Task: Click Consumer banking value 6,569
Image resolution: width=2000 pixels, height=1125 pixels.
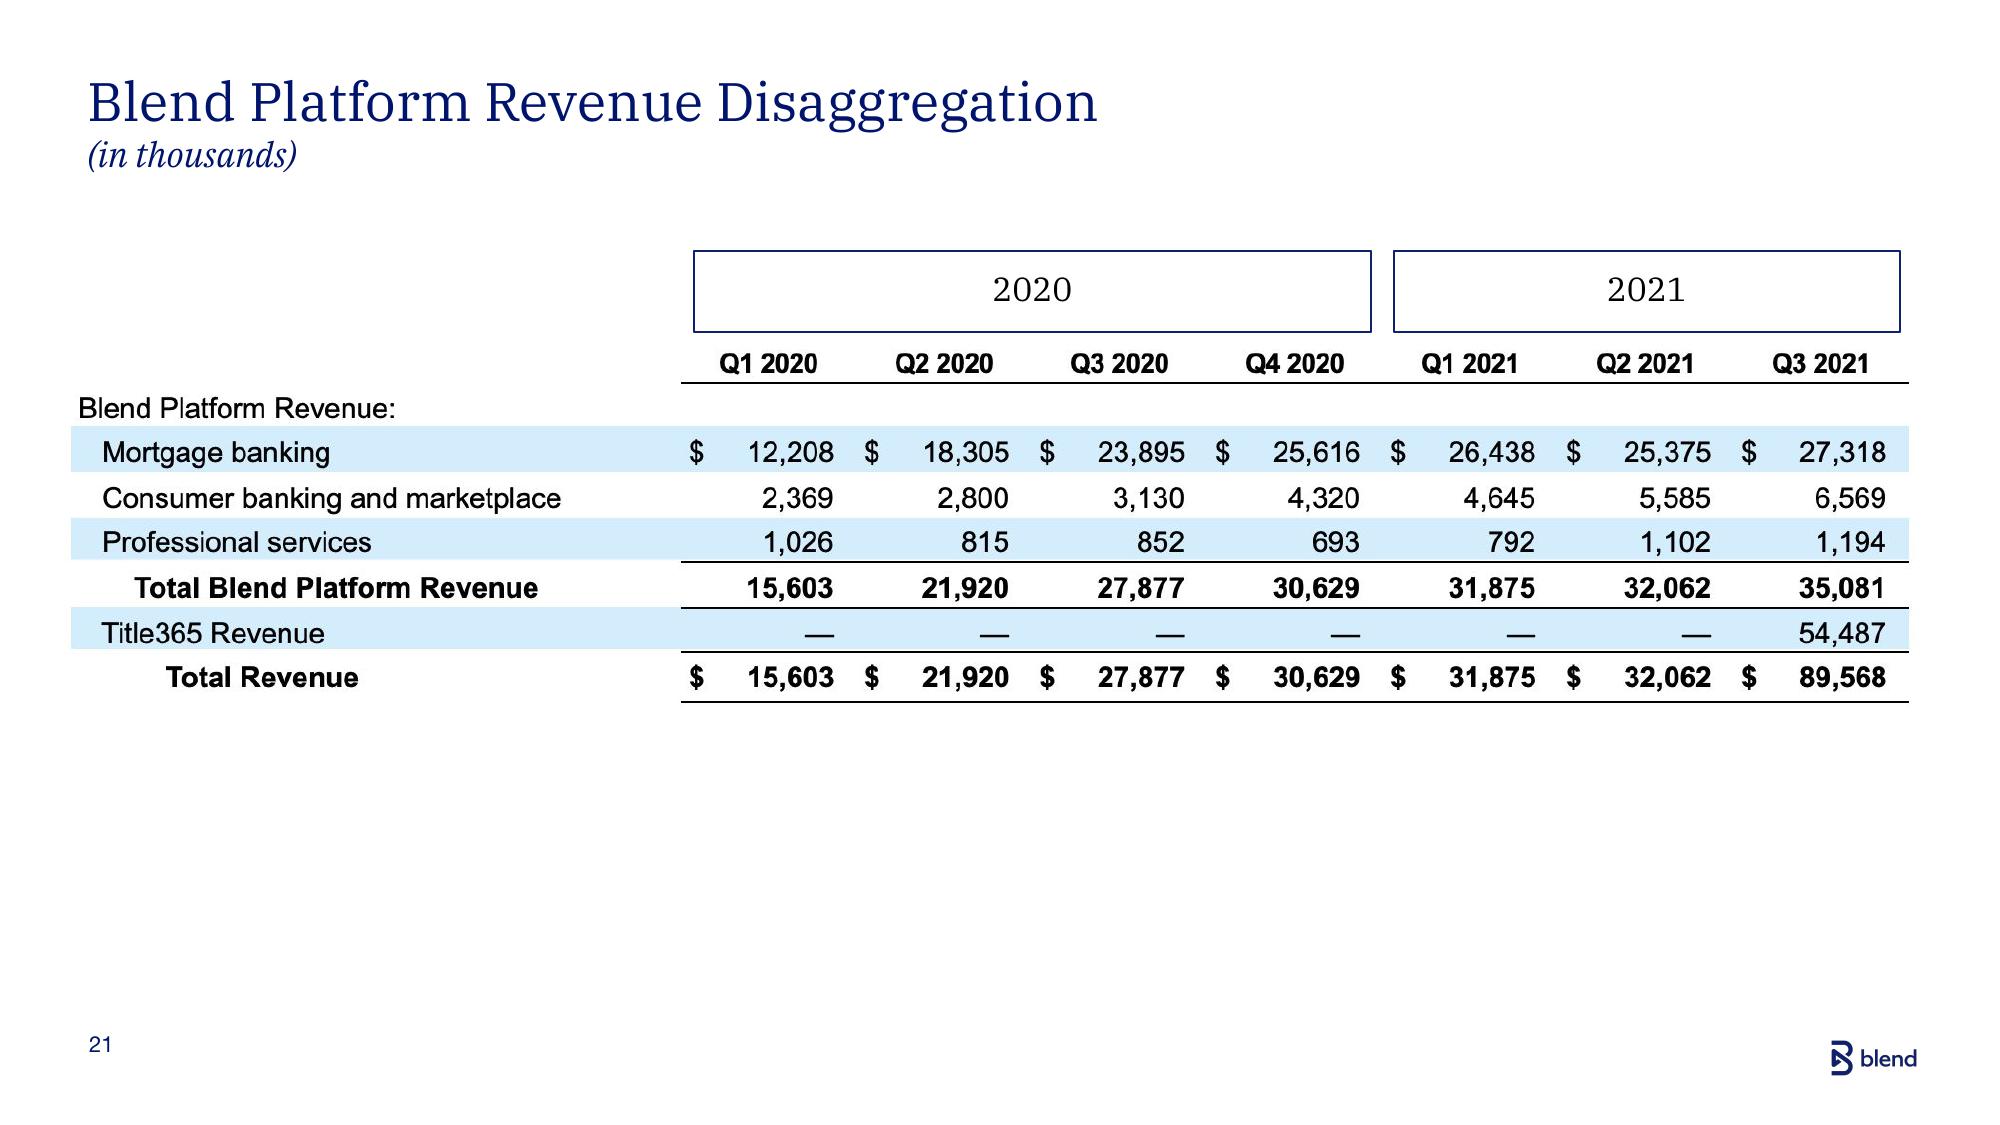Action: click(x=1850, y=498)
